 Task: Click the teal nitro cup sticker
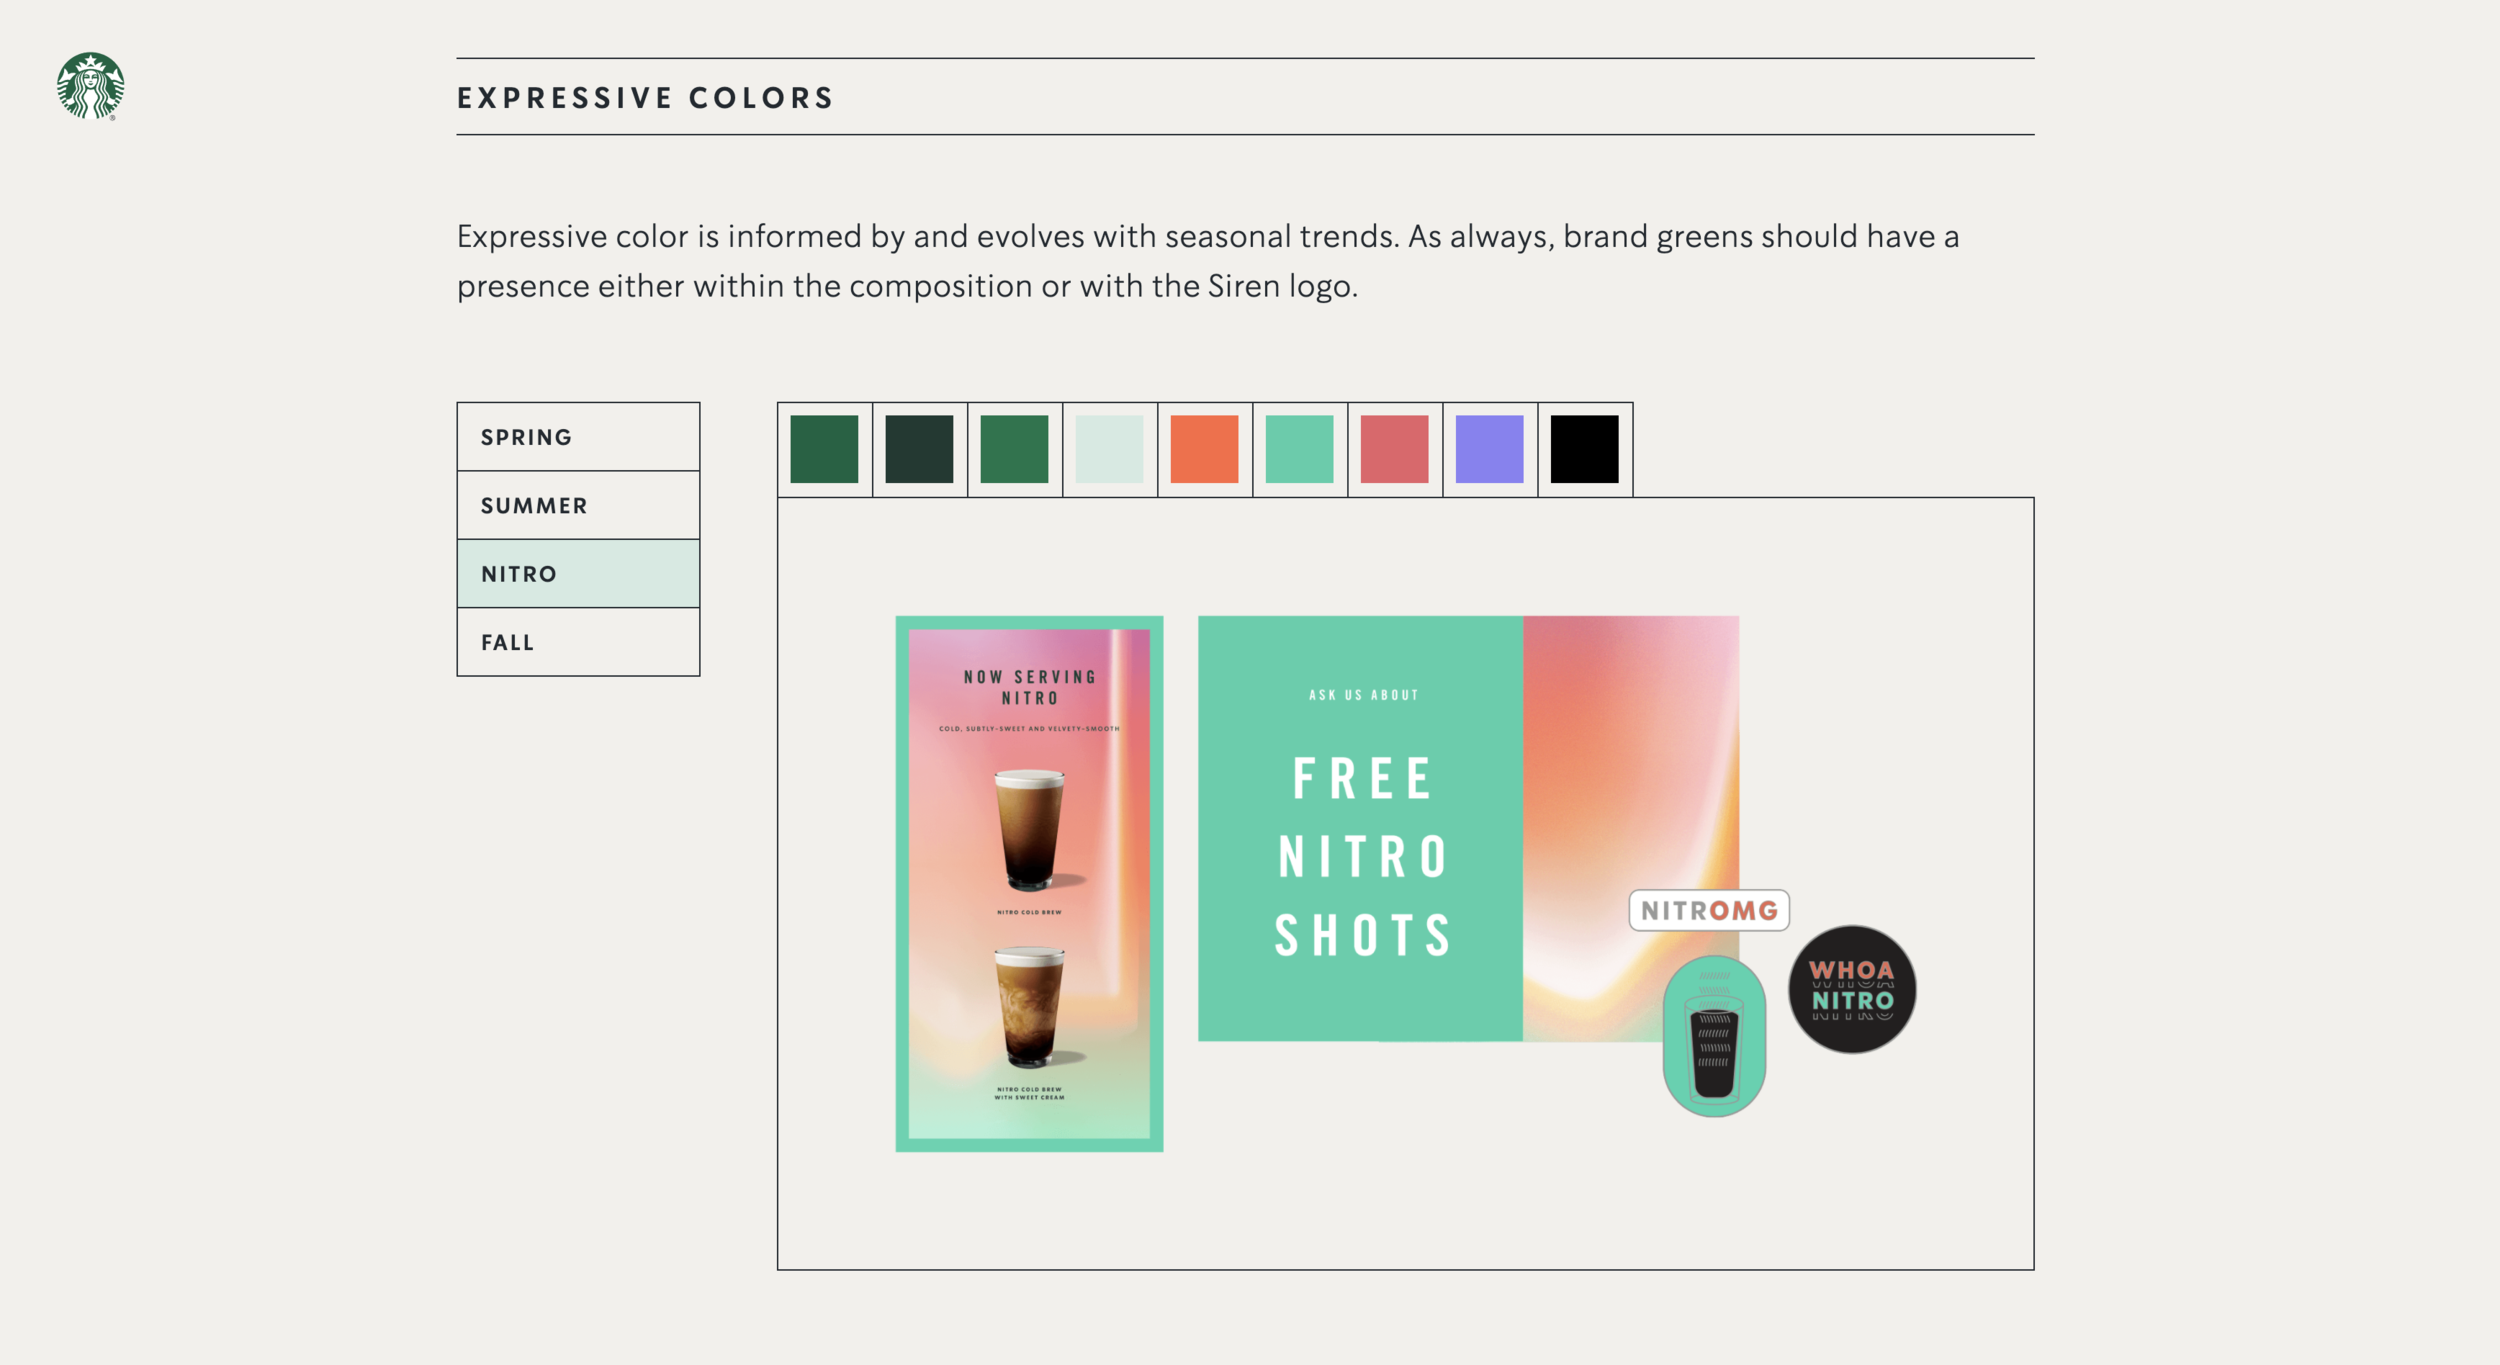[x=1714, y=1036]
